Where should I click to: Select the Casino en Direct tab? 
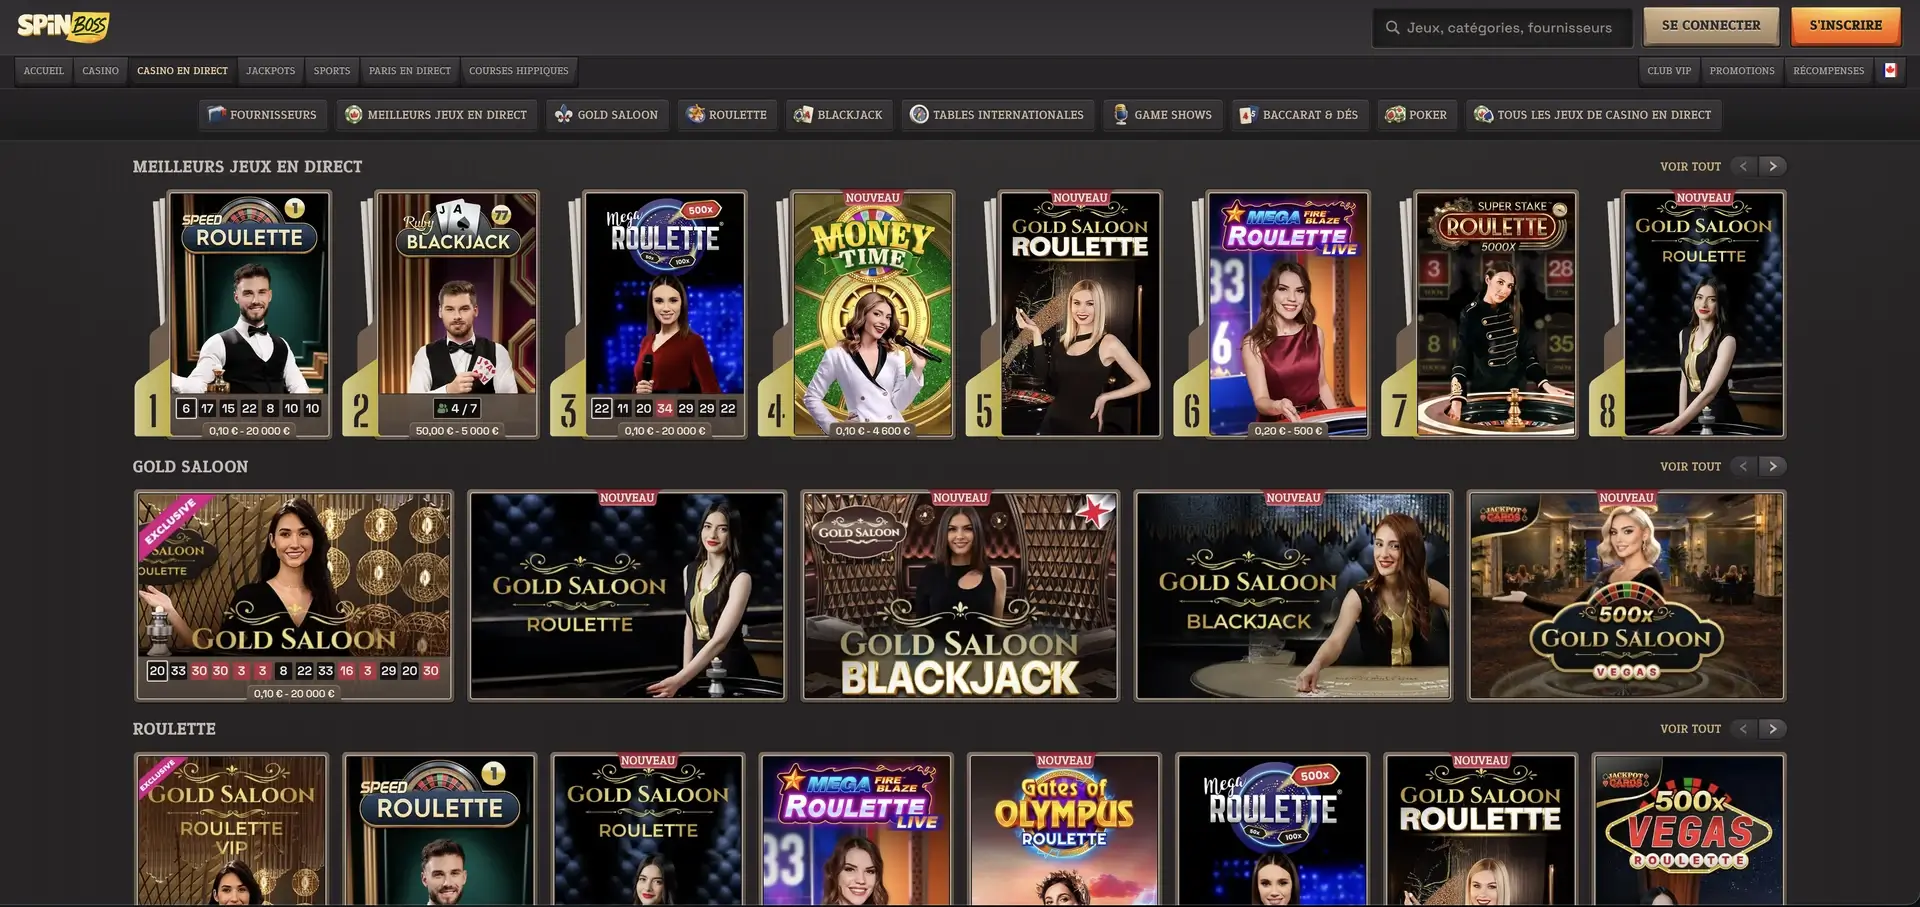[x=183, y=71]
